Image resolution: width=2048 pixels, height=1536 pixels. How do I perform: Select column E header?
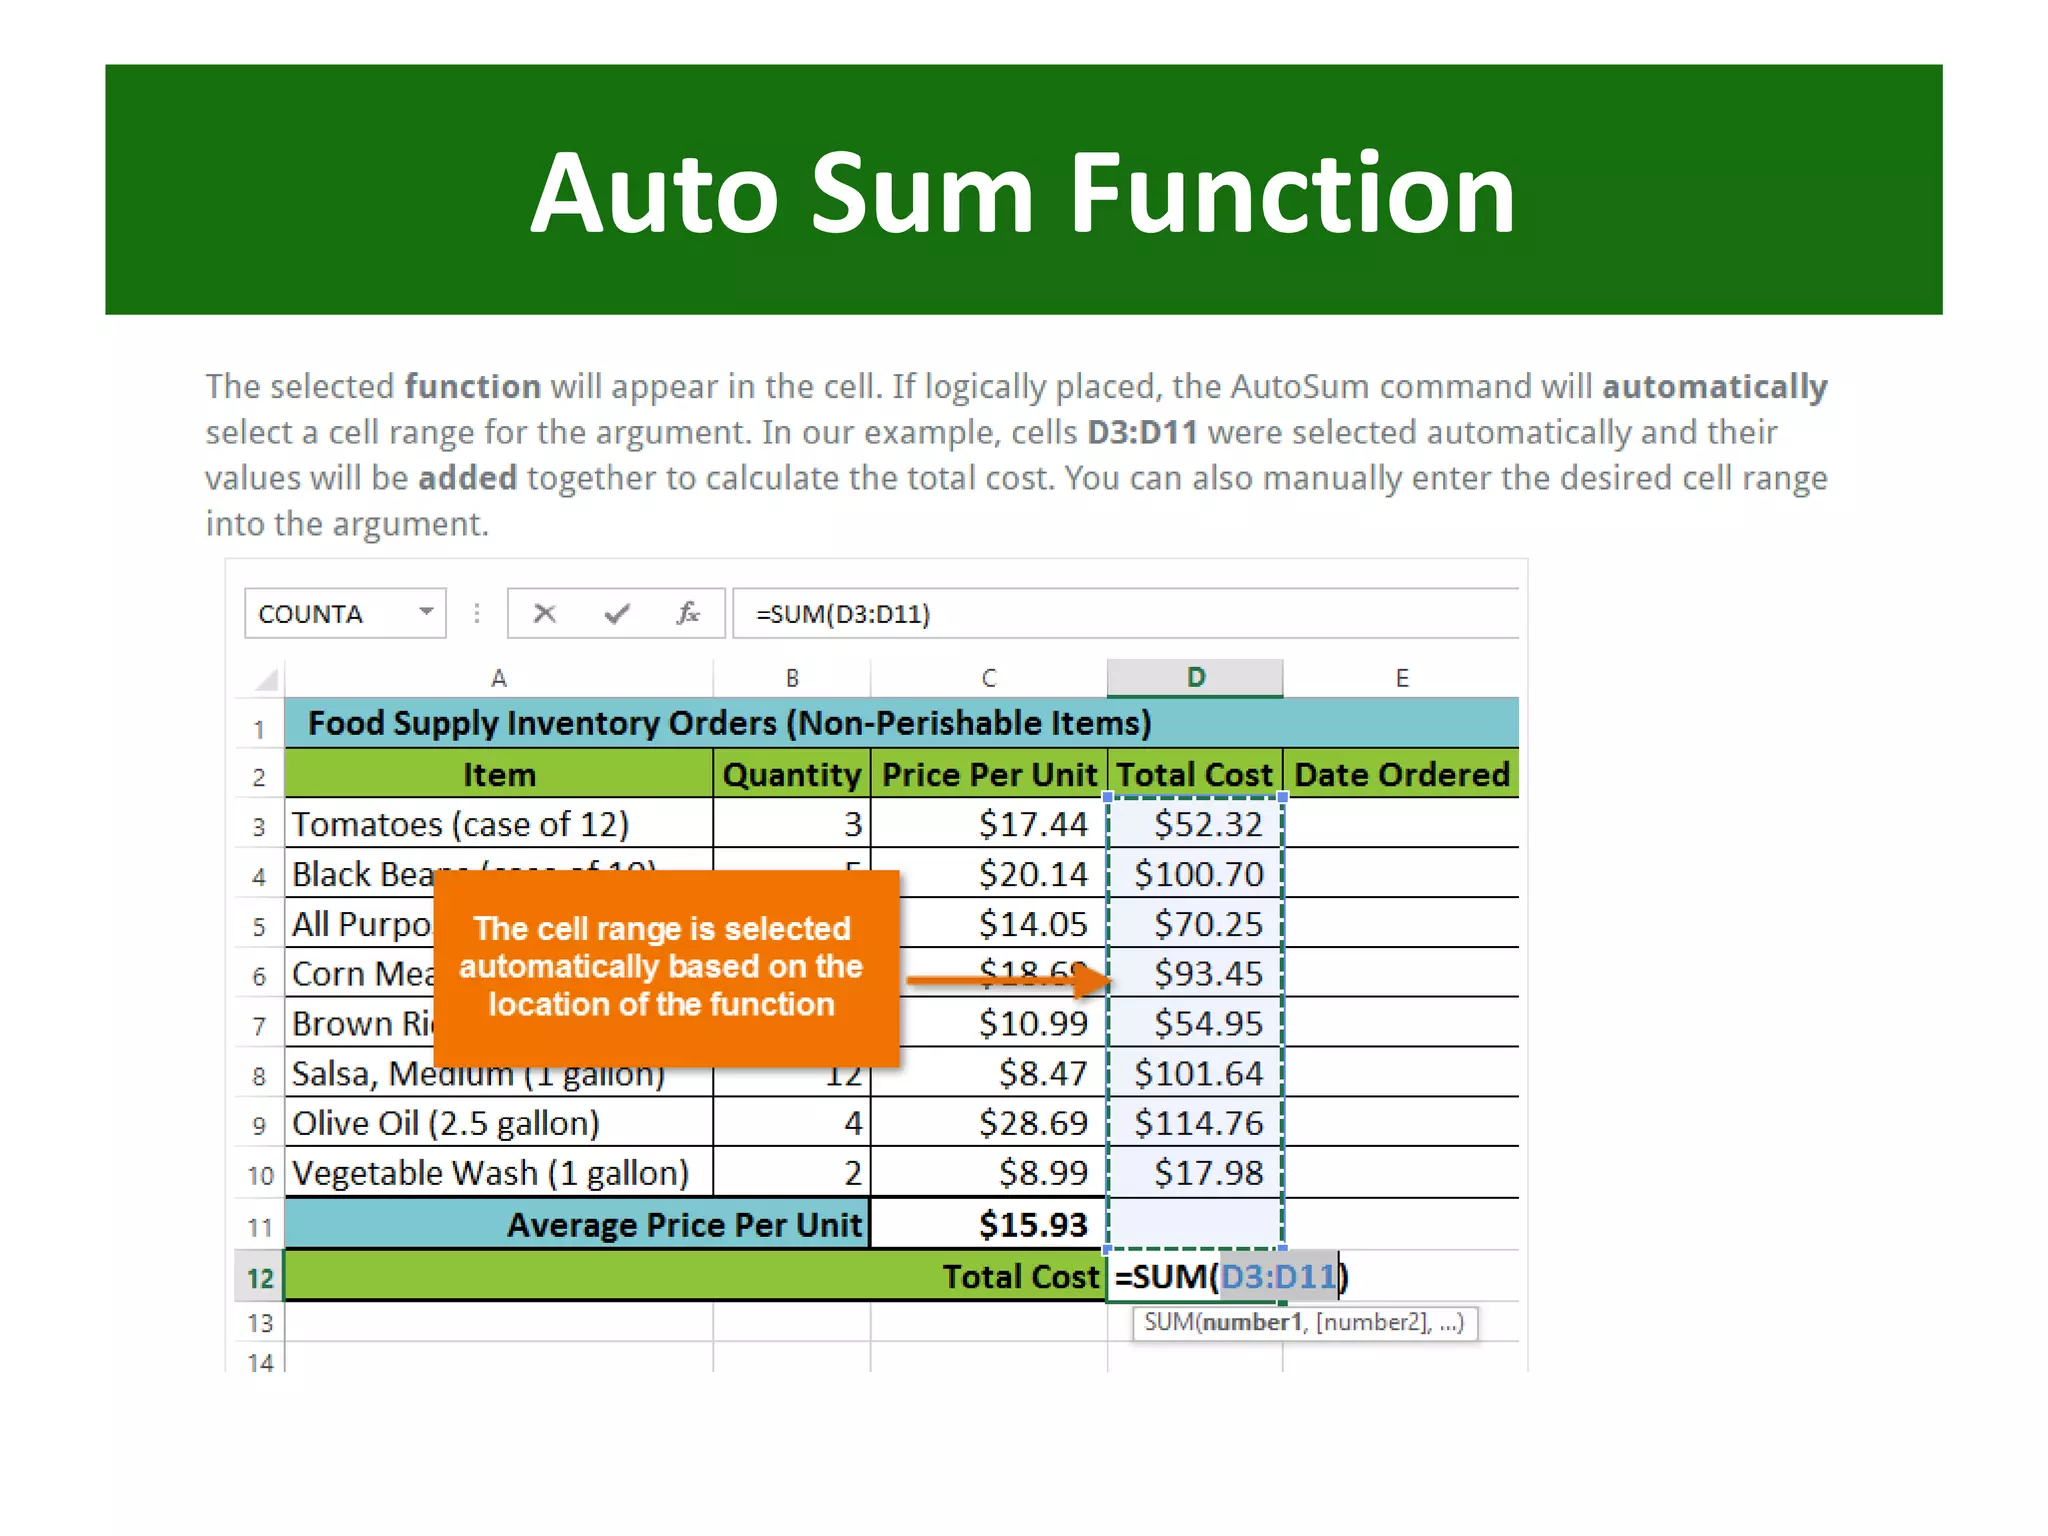1401,678
